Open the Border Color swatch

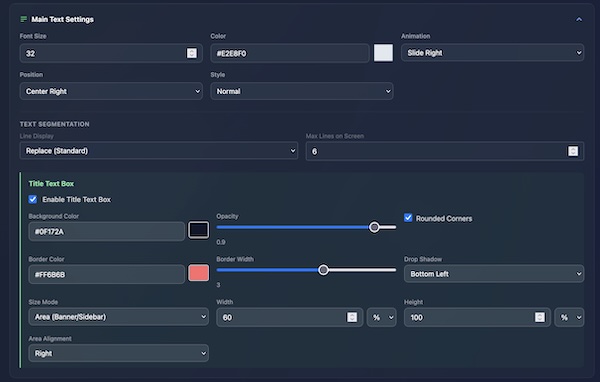[x=198, y=273]
